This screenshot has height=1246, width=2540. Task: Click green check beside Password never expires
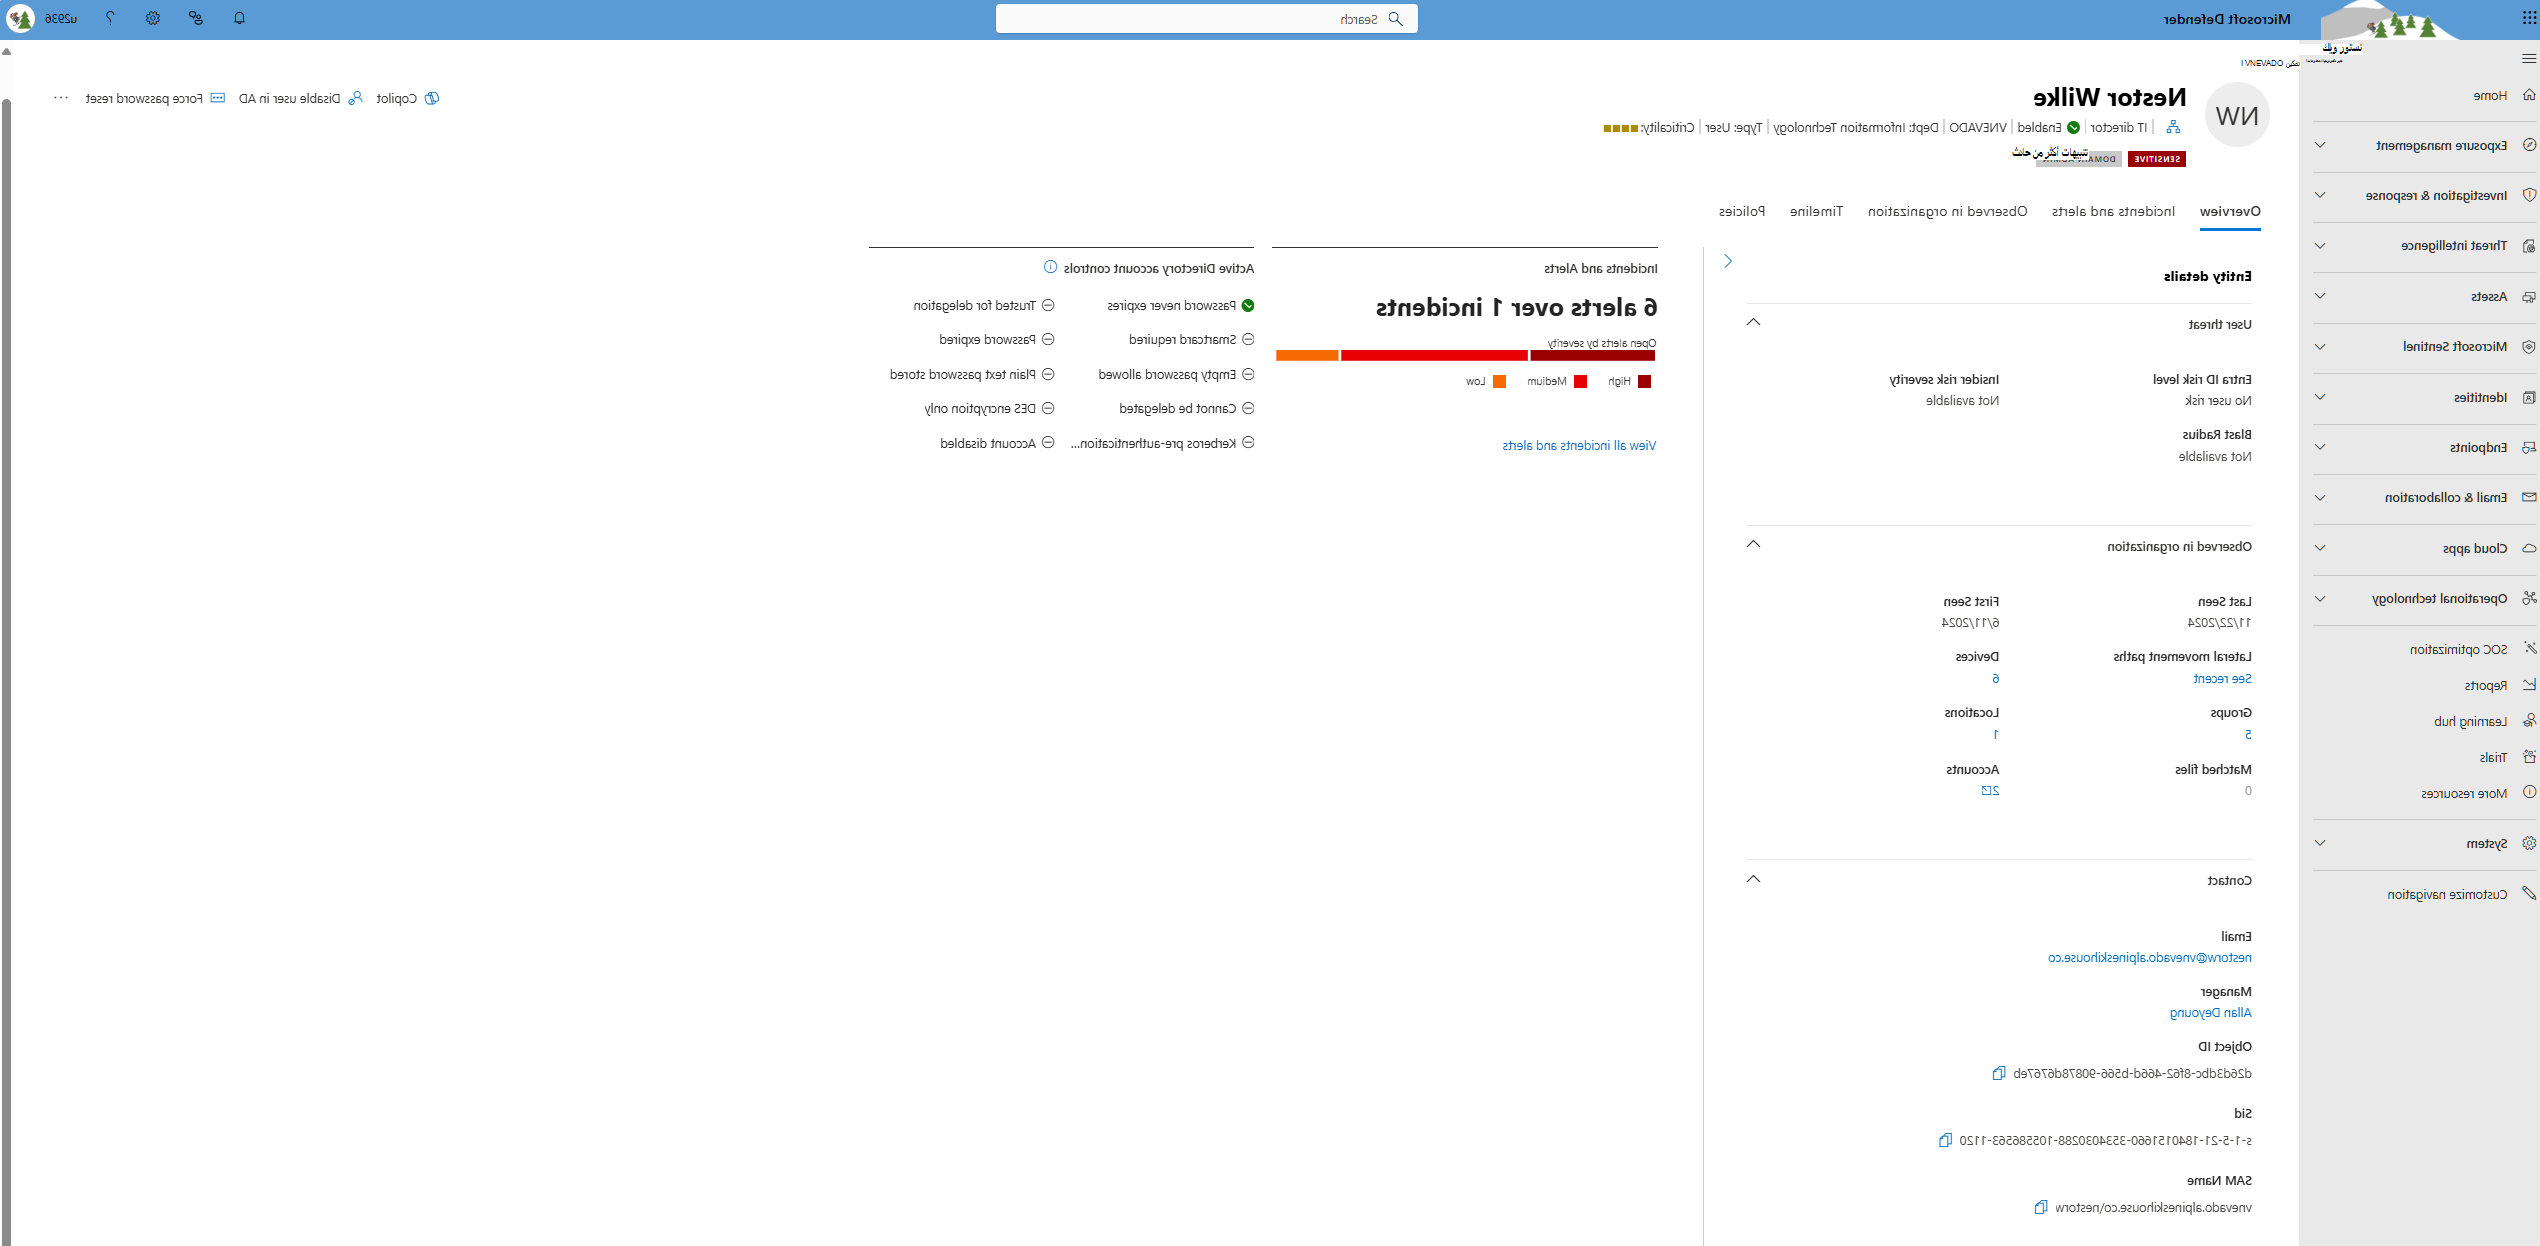(1247, 305)
